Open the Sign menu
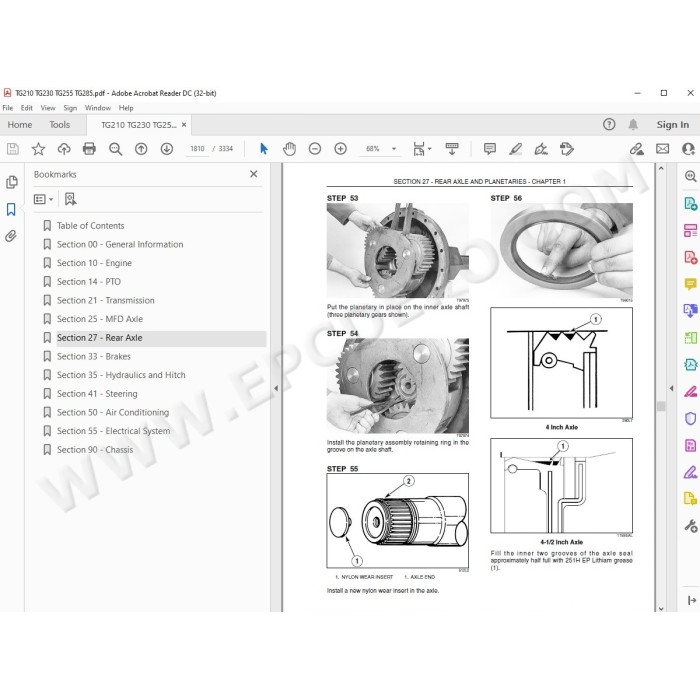 (70, 108)
